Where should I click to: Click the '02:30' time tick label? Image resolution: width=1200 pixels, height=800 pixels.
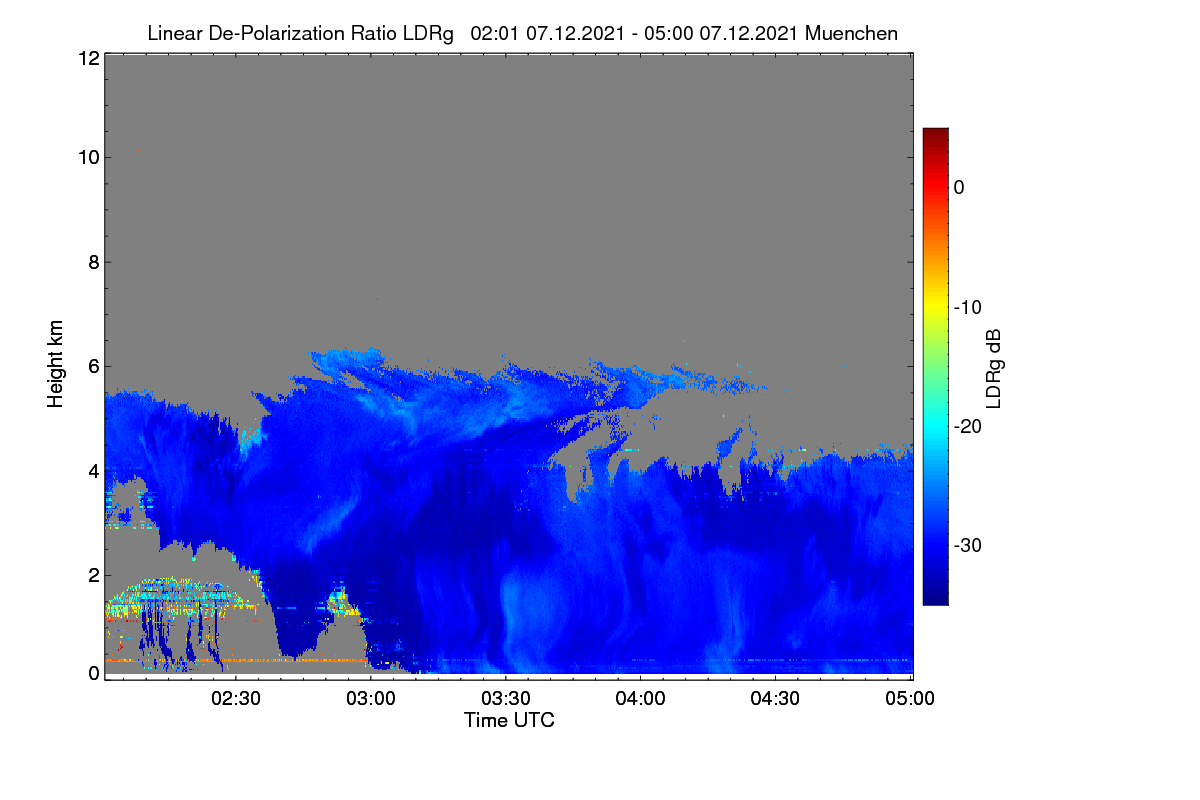pyautogui.click(x=236, y=698)
